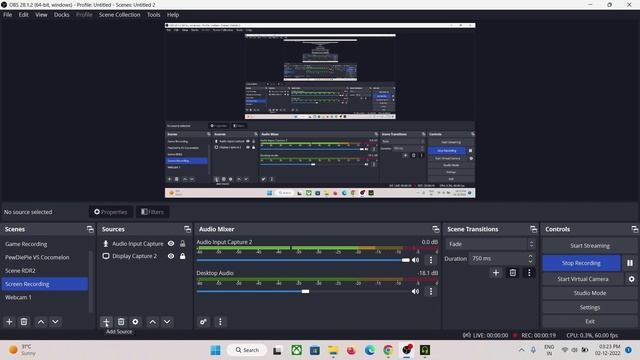Increase the transition duration with the up arrow
The image size is (640, 360).
coord(530,256)
